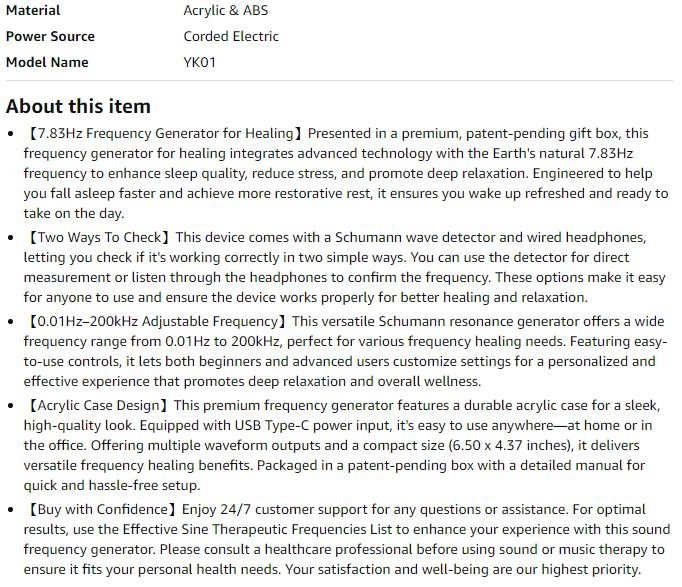Select the 'Acrylic & ABS' material value
The height and width of the screenshot is (587, 682).
click(225, 10)
